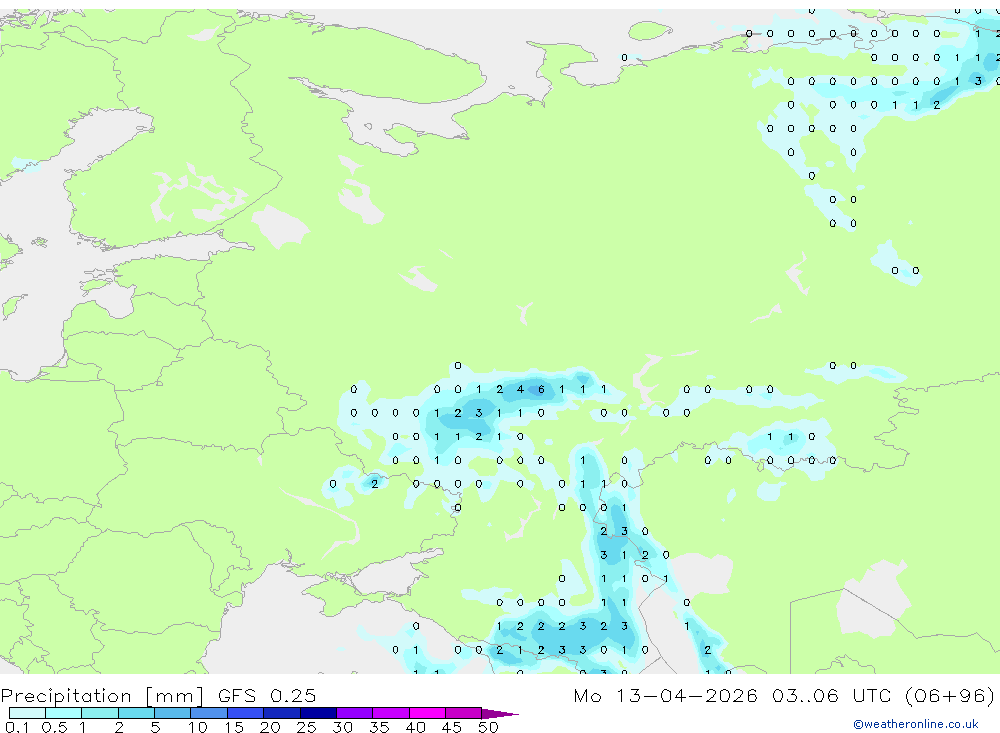The height and width of the screenshot is (733, 1000).
Task: Select the 0.1–0.5 mm legend color swatch
Action: pos(27,713)
